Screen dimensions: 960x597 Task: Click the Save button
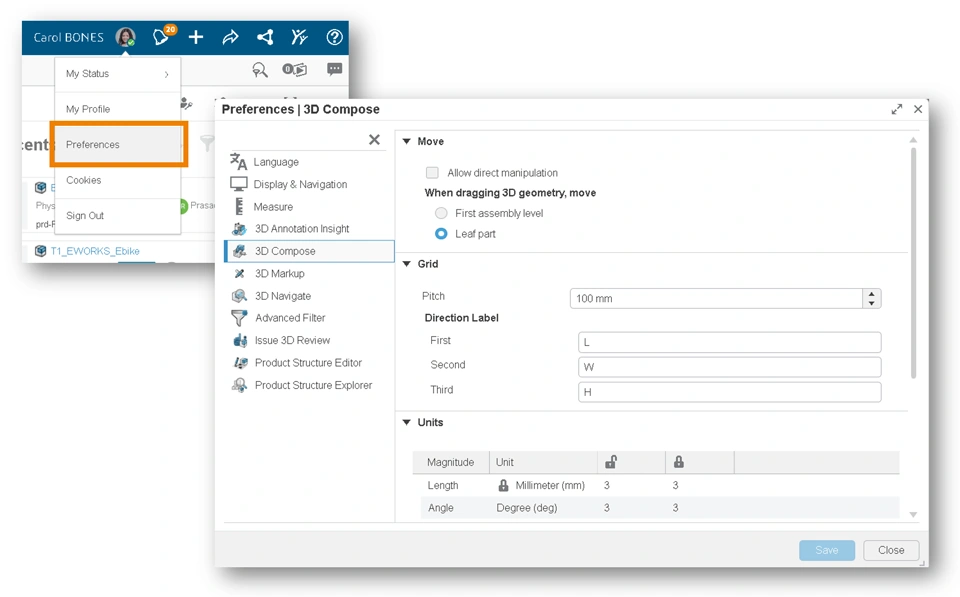pyautogui.click(x=827, y=550)
